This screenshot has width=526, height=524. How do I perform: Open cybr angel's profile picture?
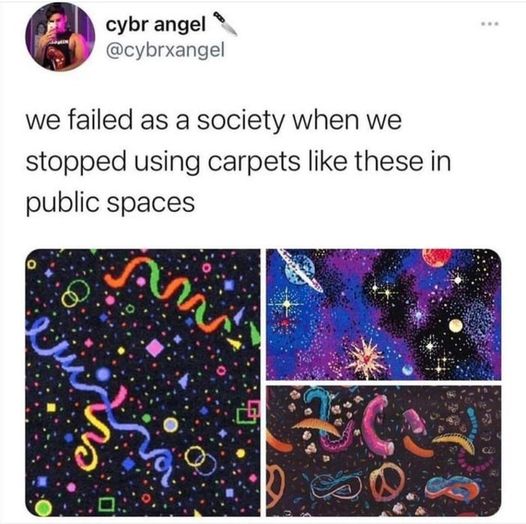(x=60, y=37)
